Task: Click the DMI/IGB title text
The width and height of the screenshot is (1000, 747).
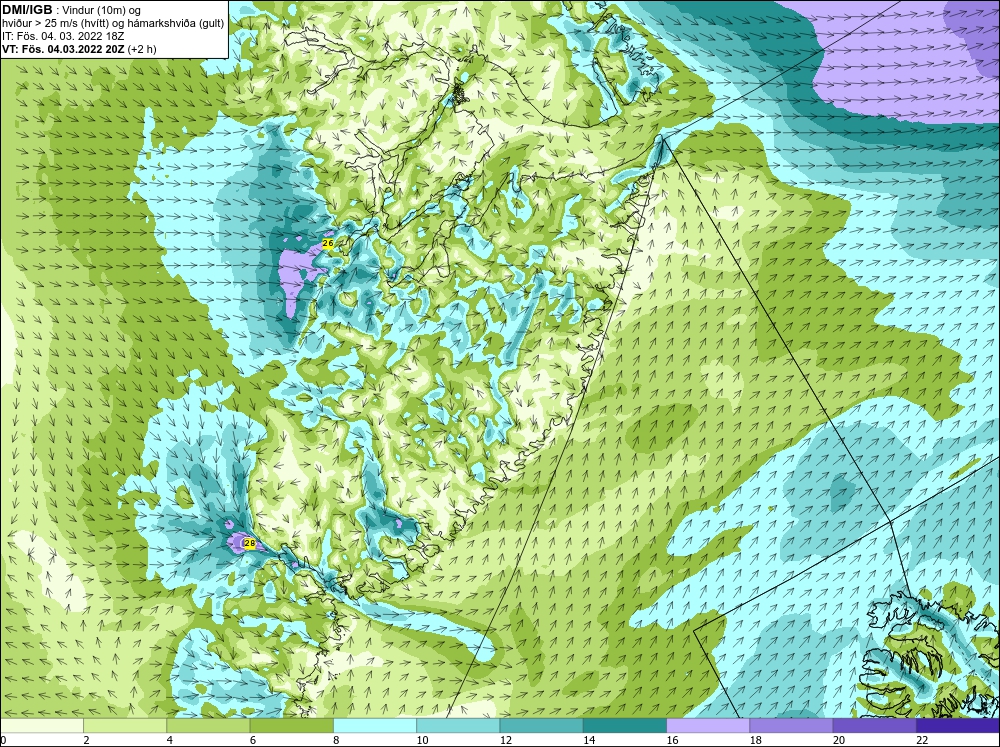Action: (27, 10)
